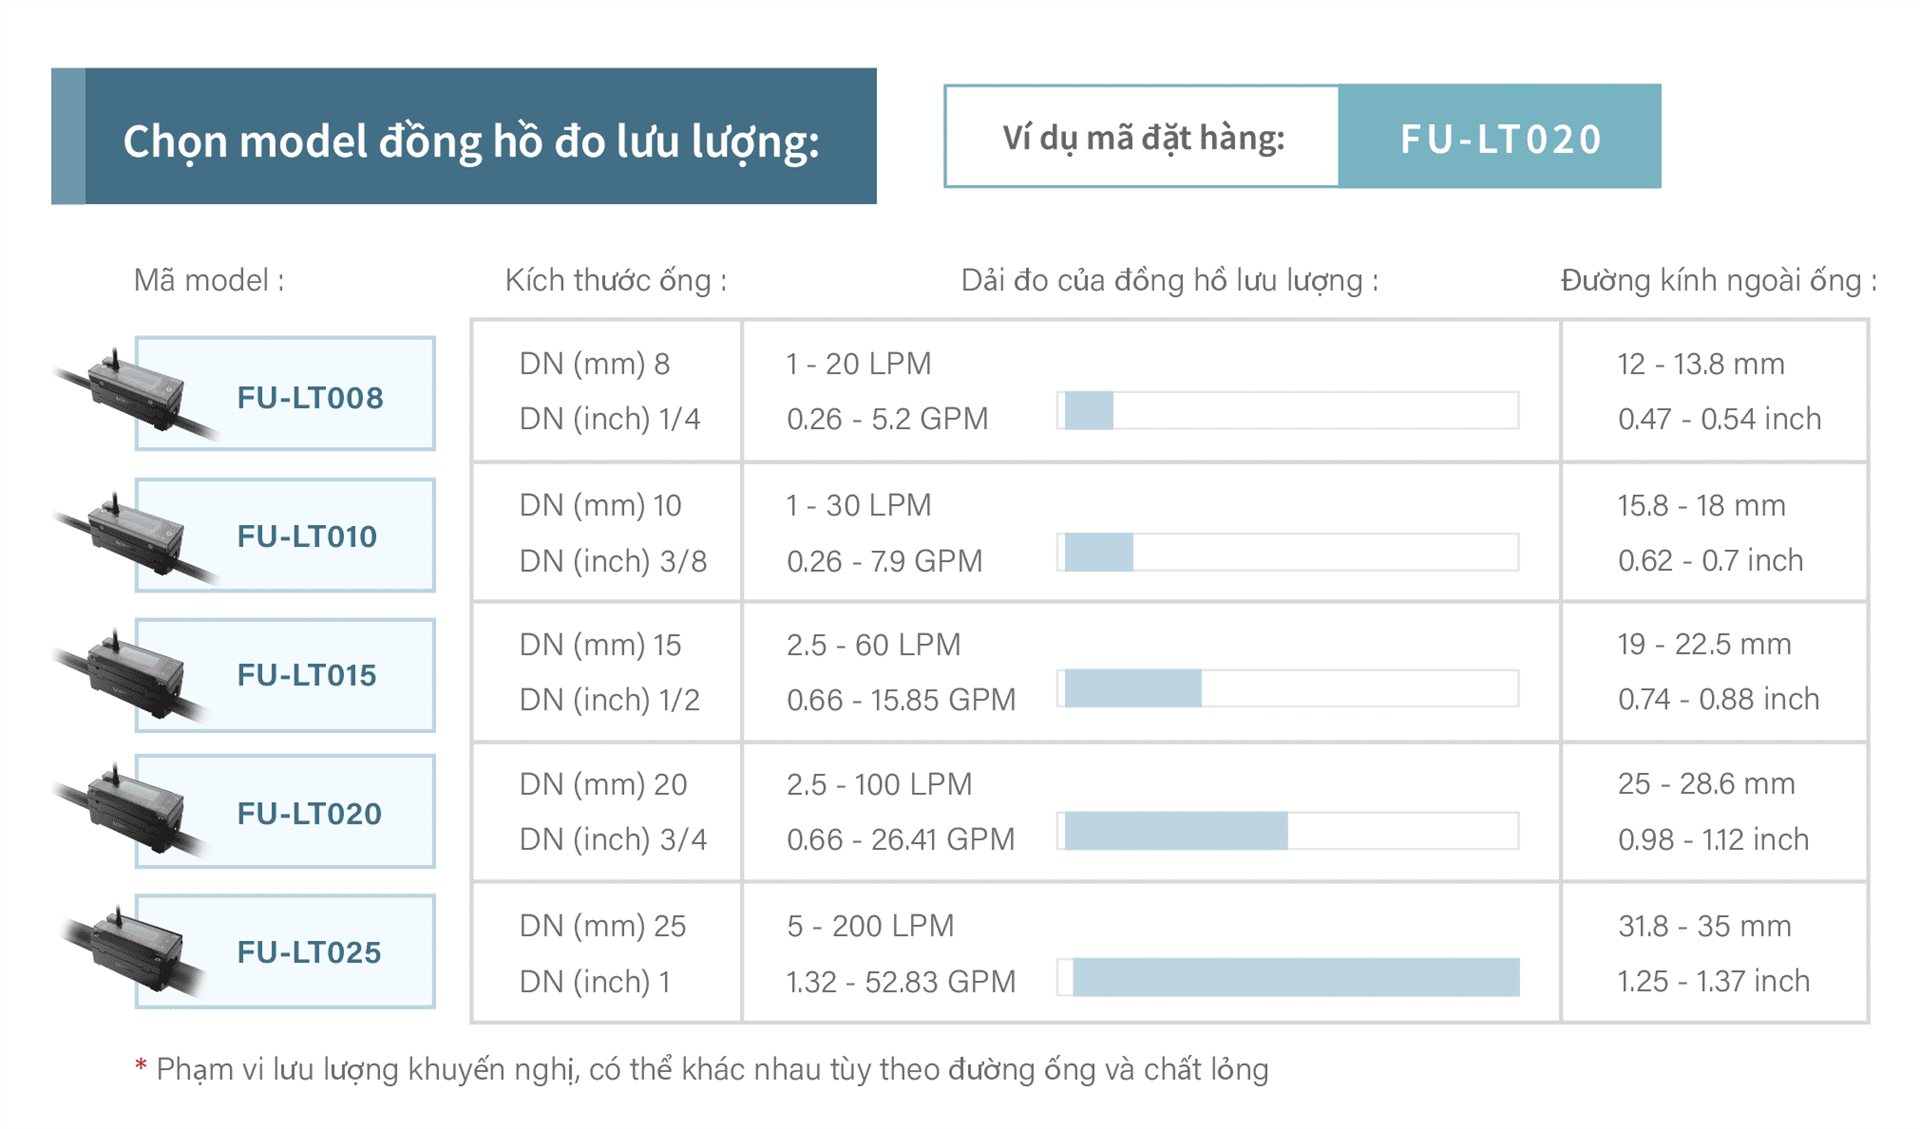
Task: Click the FU-LT010 flow meter device image
Action: click(128, 532)
